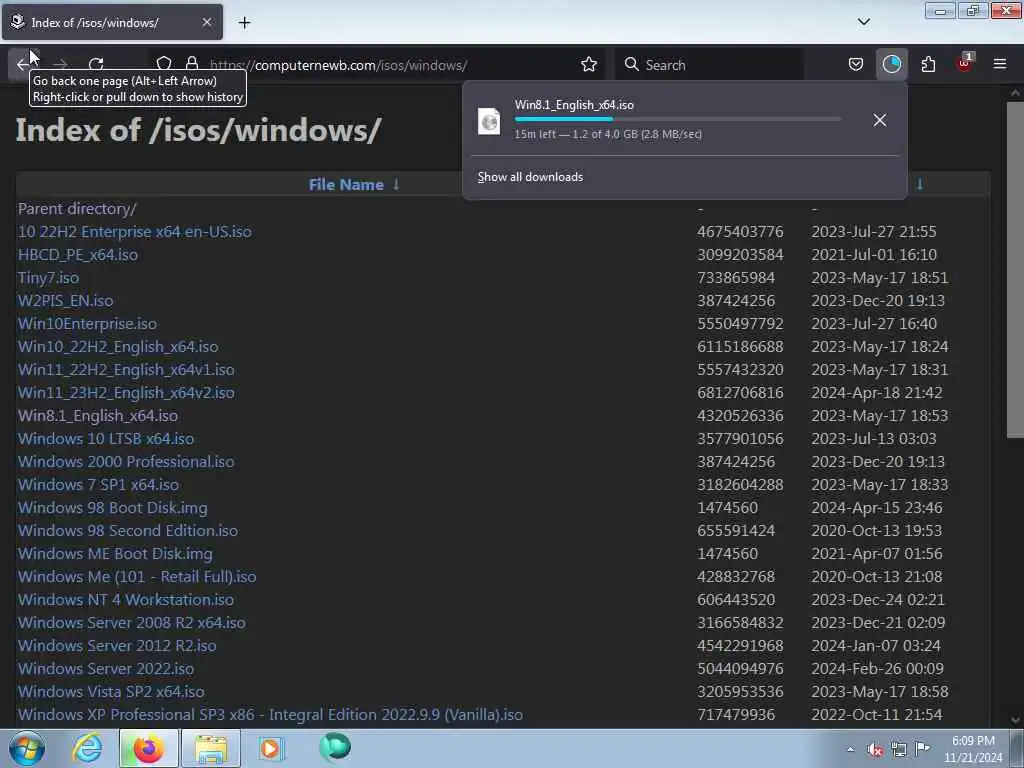Image resolution: width=1024 pixels, height=768 pixels.
Task: Download 10 22H2 Enterprise x64 en-US.iso
Action: 135,232
